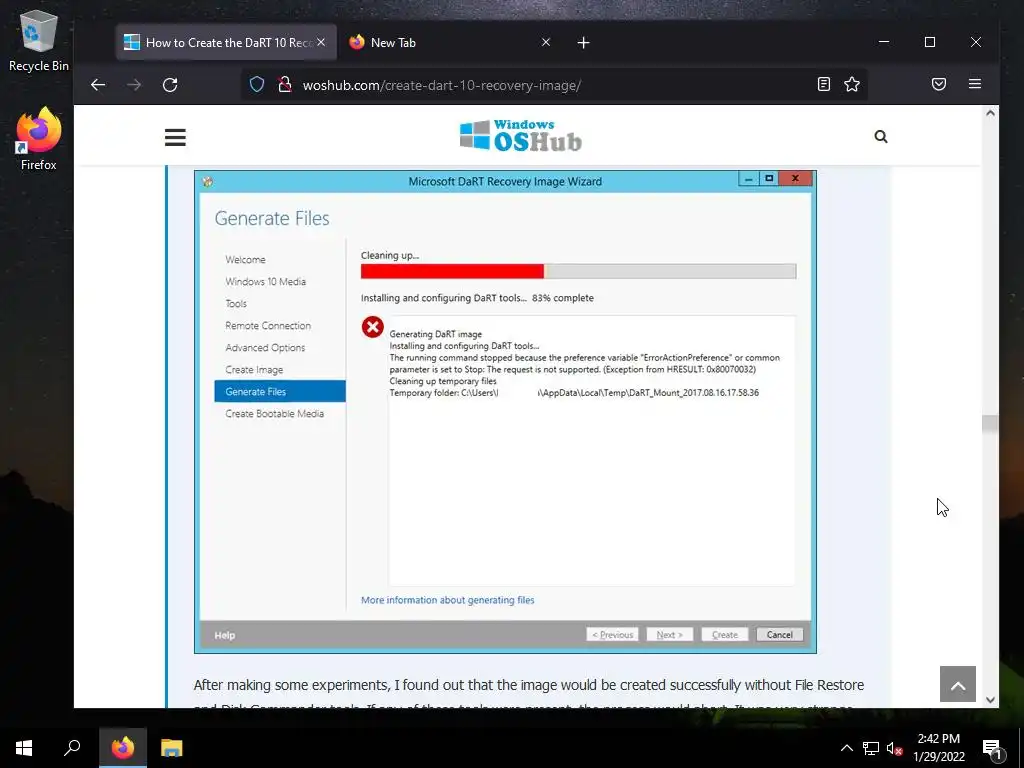Save page to Pocket
The image size is (1024, 768).
click(x=938, y=84)
